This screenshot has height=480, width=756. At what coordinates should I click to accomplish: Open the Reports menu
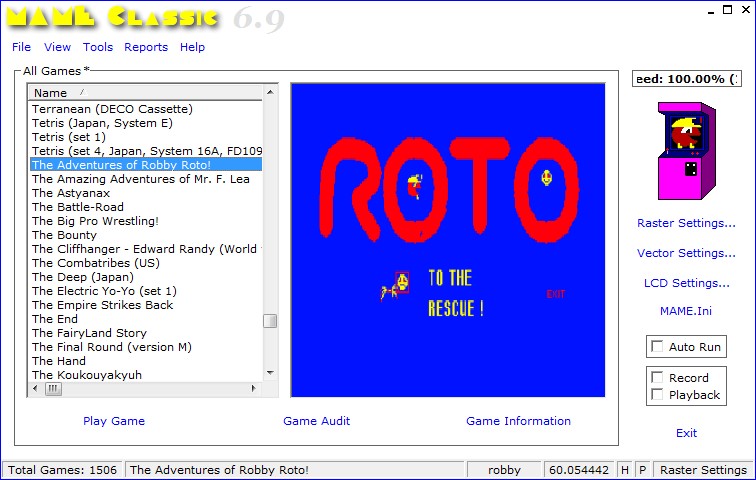[146, 47]
